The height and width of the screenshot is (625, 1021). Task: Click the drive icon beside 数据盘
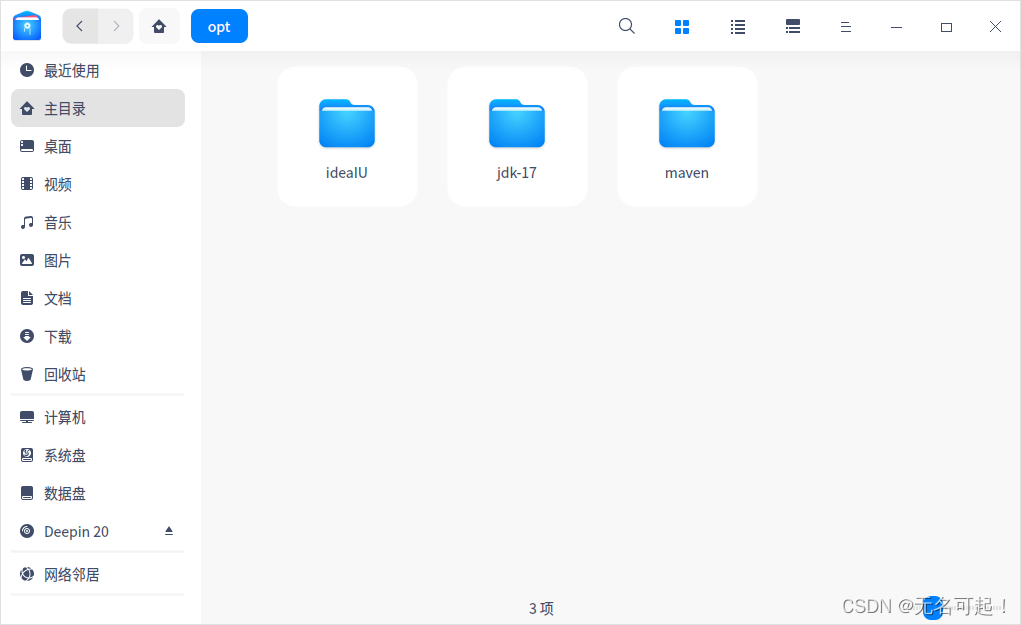tap(27, 493)
